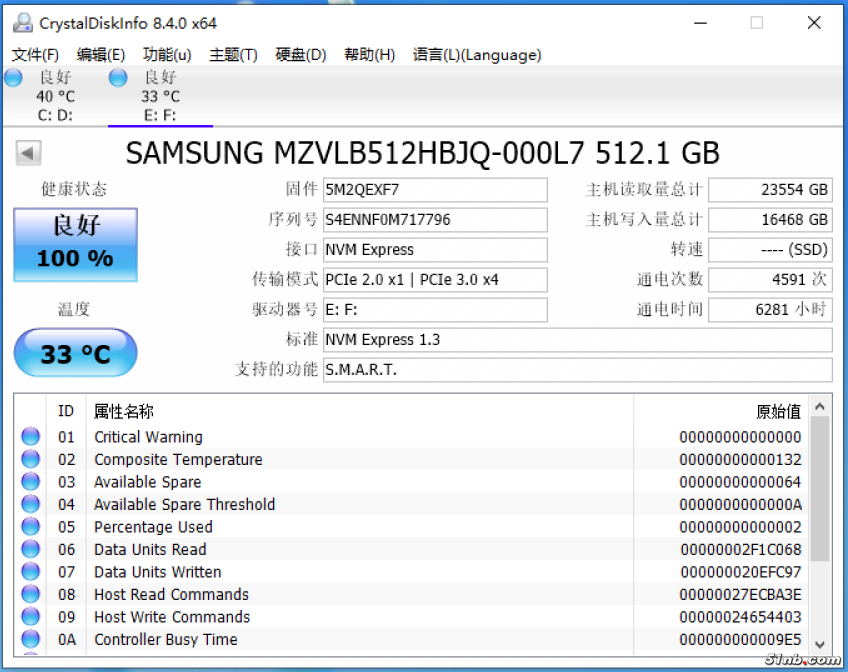Open the 语言(L)(Language) menu
Screen dimensions: 848x672
tap(477, 55)
